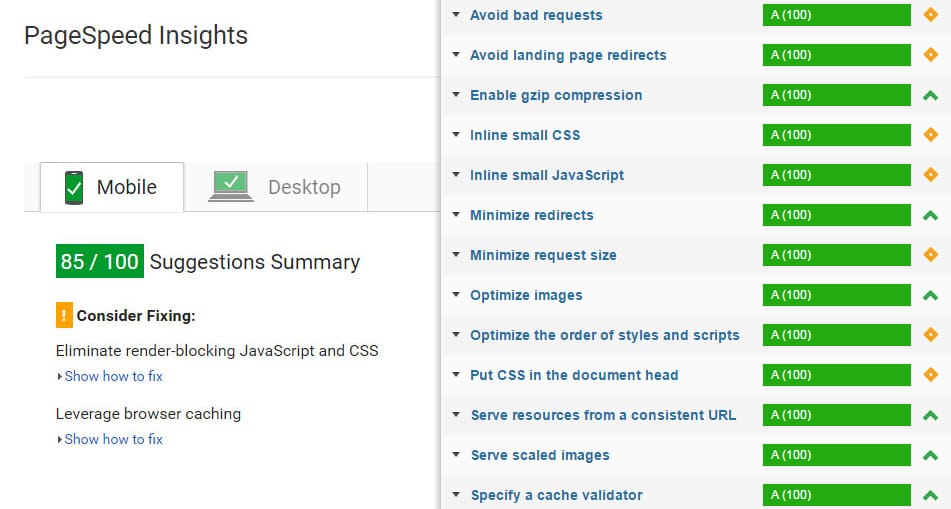
Task: Open the Put CSS in the document head link
Action: tap(574, 375)
